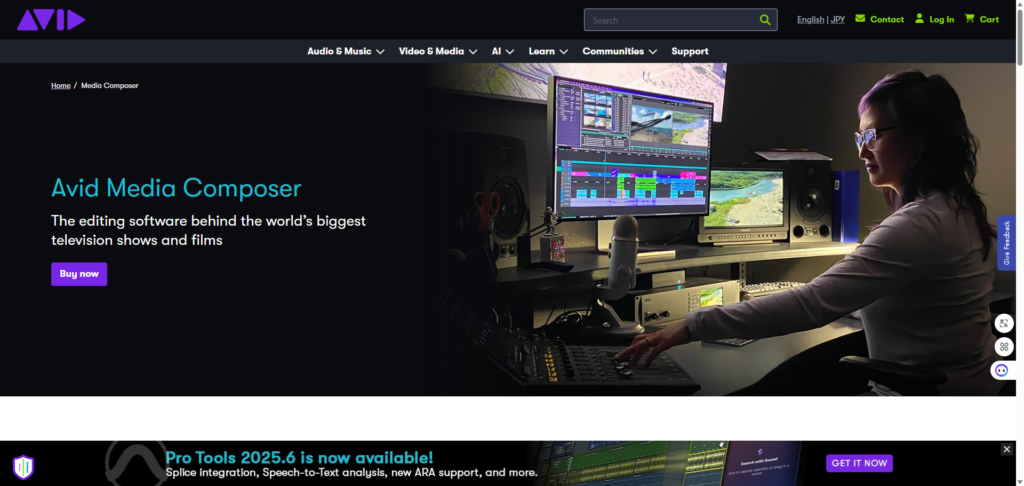Click the Avid Media Composer heading
Image resolution: width=1024 pixels, height=486 pixels.
(x=176, y=188)
